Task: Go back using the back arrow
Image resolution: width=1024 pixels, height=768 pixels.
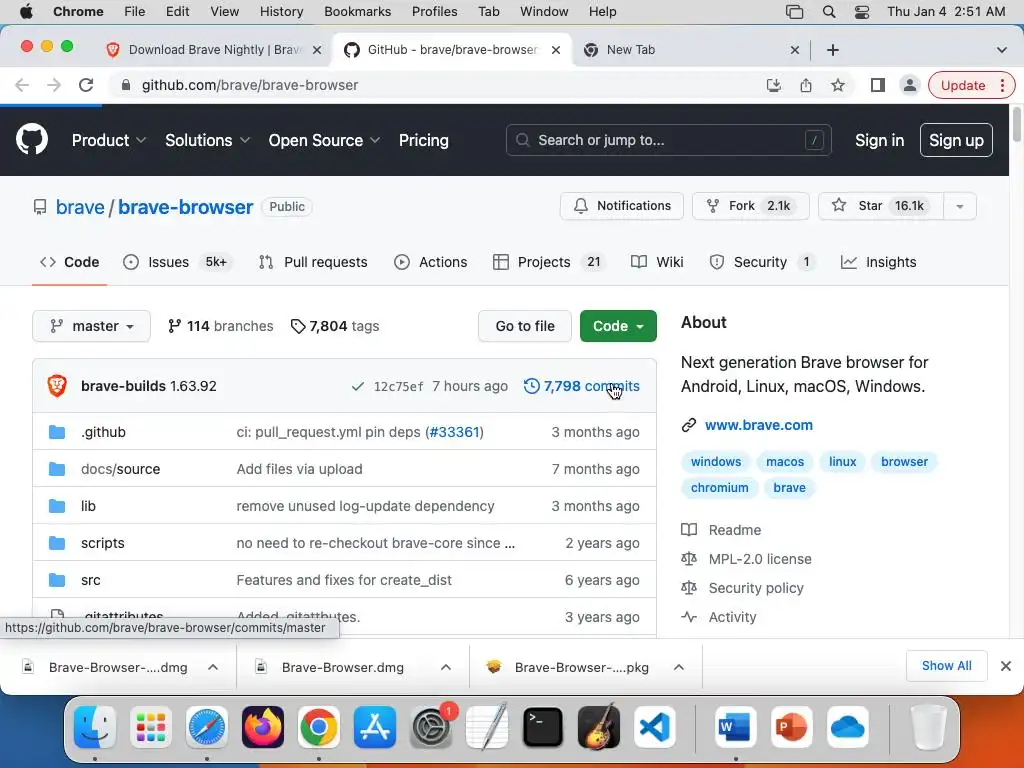Action: point(22,85)
